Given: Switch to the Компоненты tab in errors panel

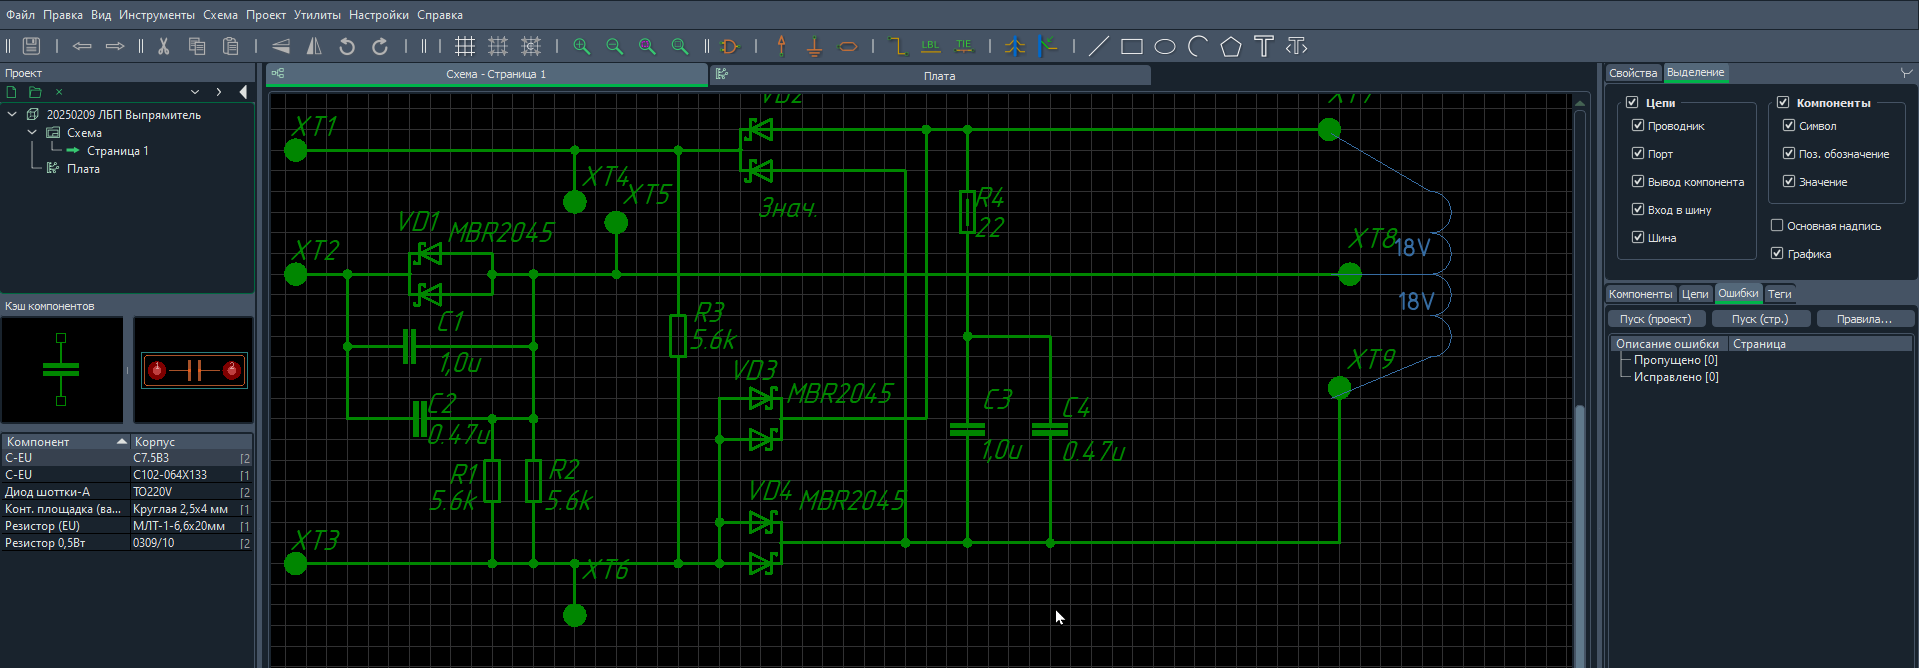Looking at the screenshot, I should pos(1640,294).
